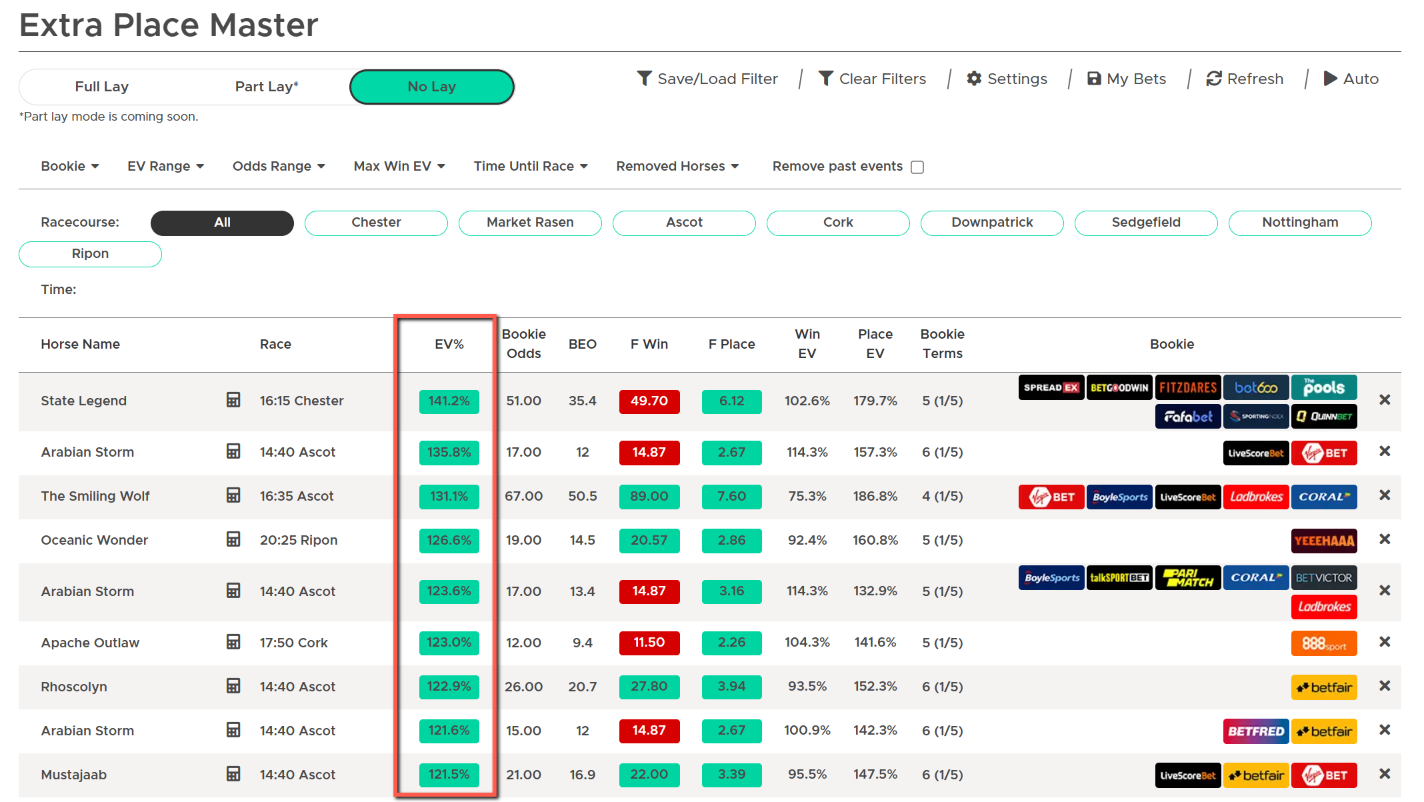Viewport: 1424px width, 802px height.
Task: Remove Apache Outlaw row with X icon
Action: click(x=1385, y=642)
